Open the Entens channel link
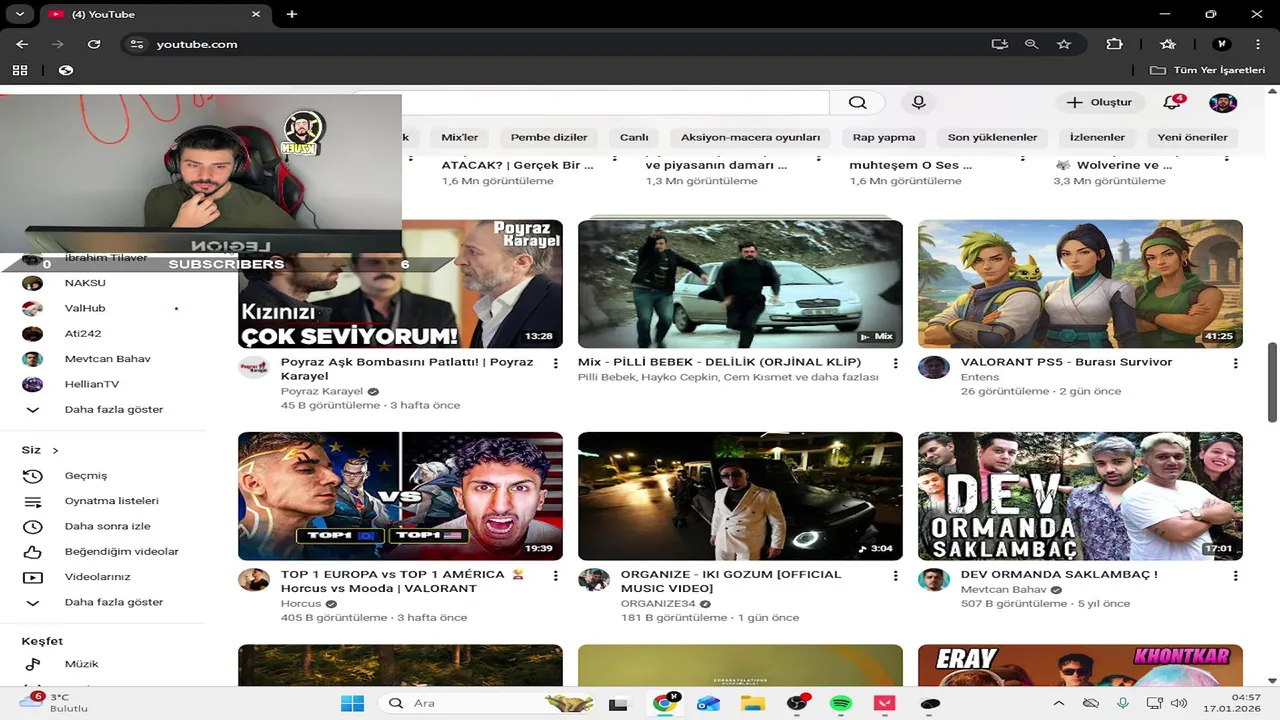 point(980,377)
